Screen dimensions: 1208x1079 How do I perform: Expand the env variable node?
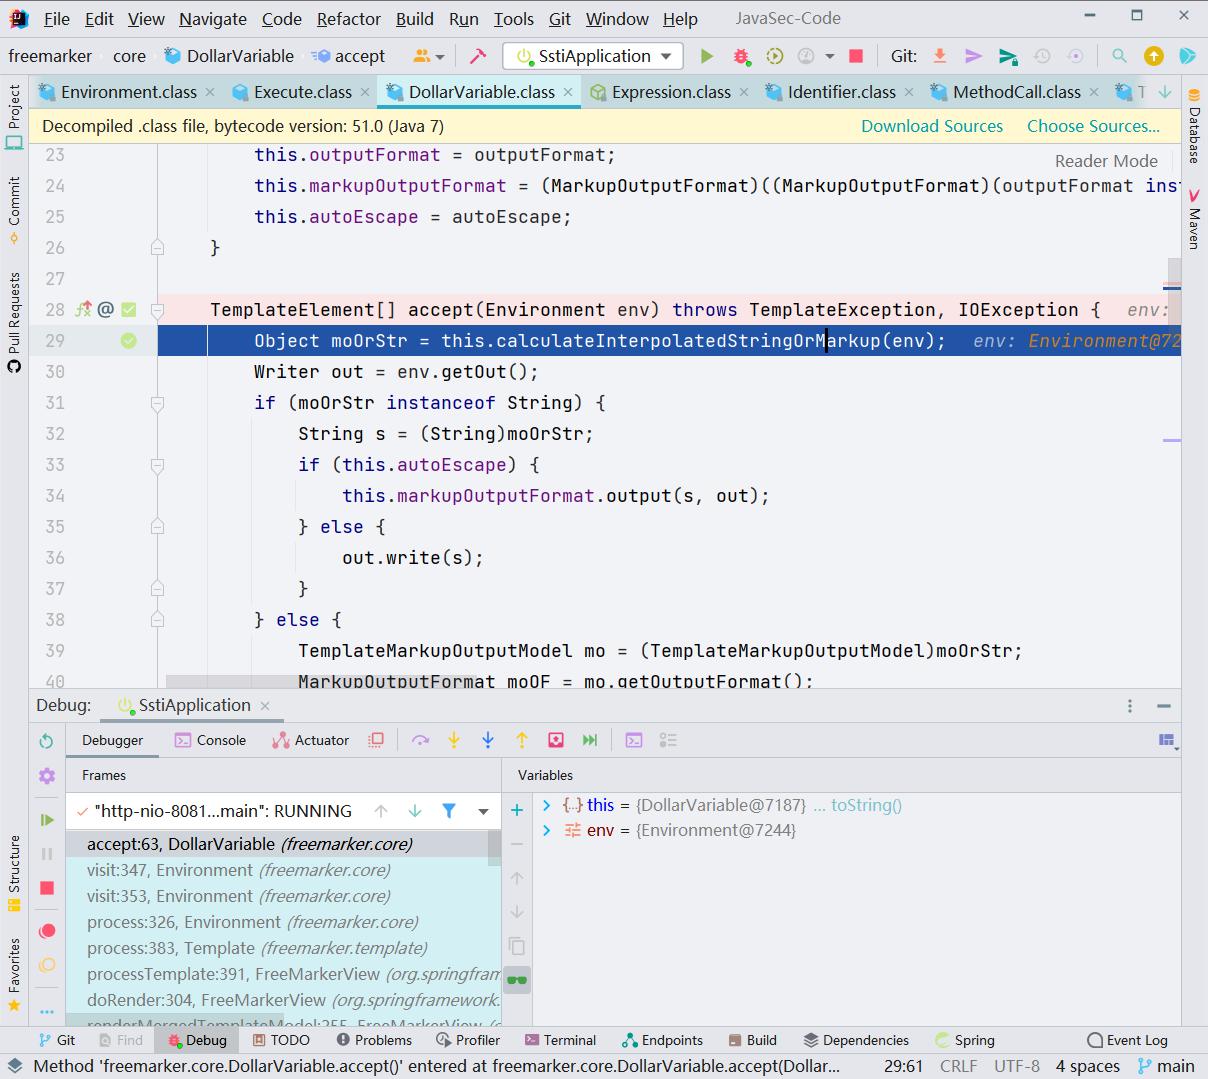pos(546,830)
